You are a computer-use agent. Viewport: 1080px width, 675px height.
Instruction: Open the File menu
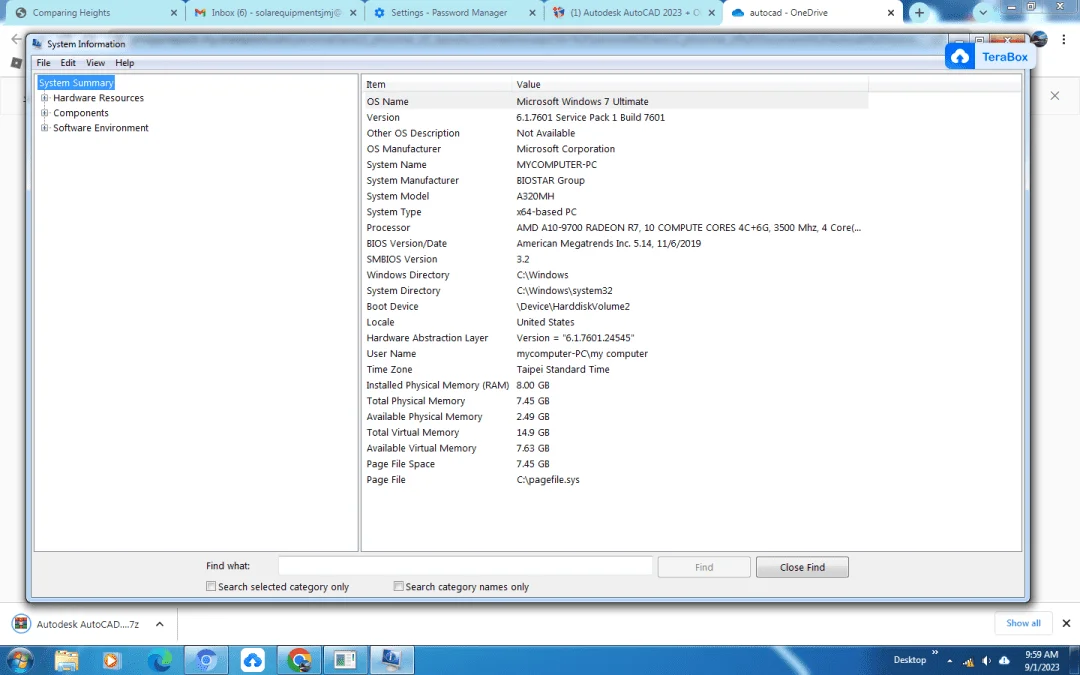click(43, 63)
